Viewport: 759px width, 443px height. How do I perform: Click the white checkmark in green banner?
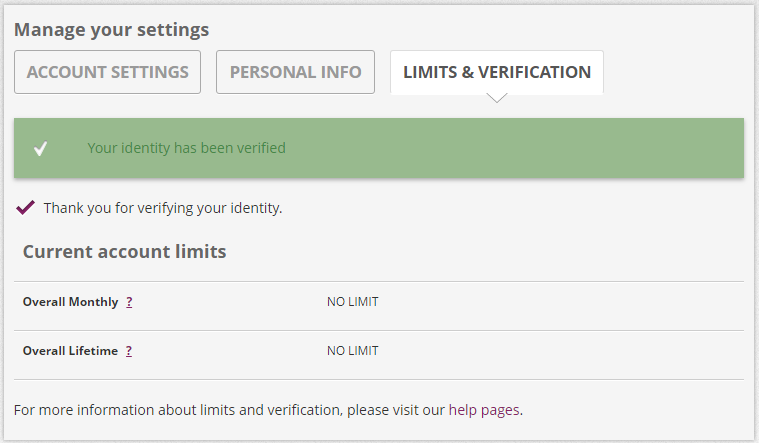(x=40, y=149)
